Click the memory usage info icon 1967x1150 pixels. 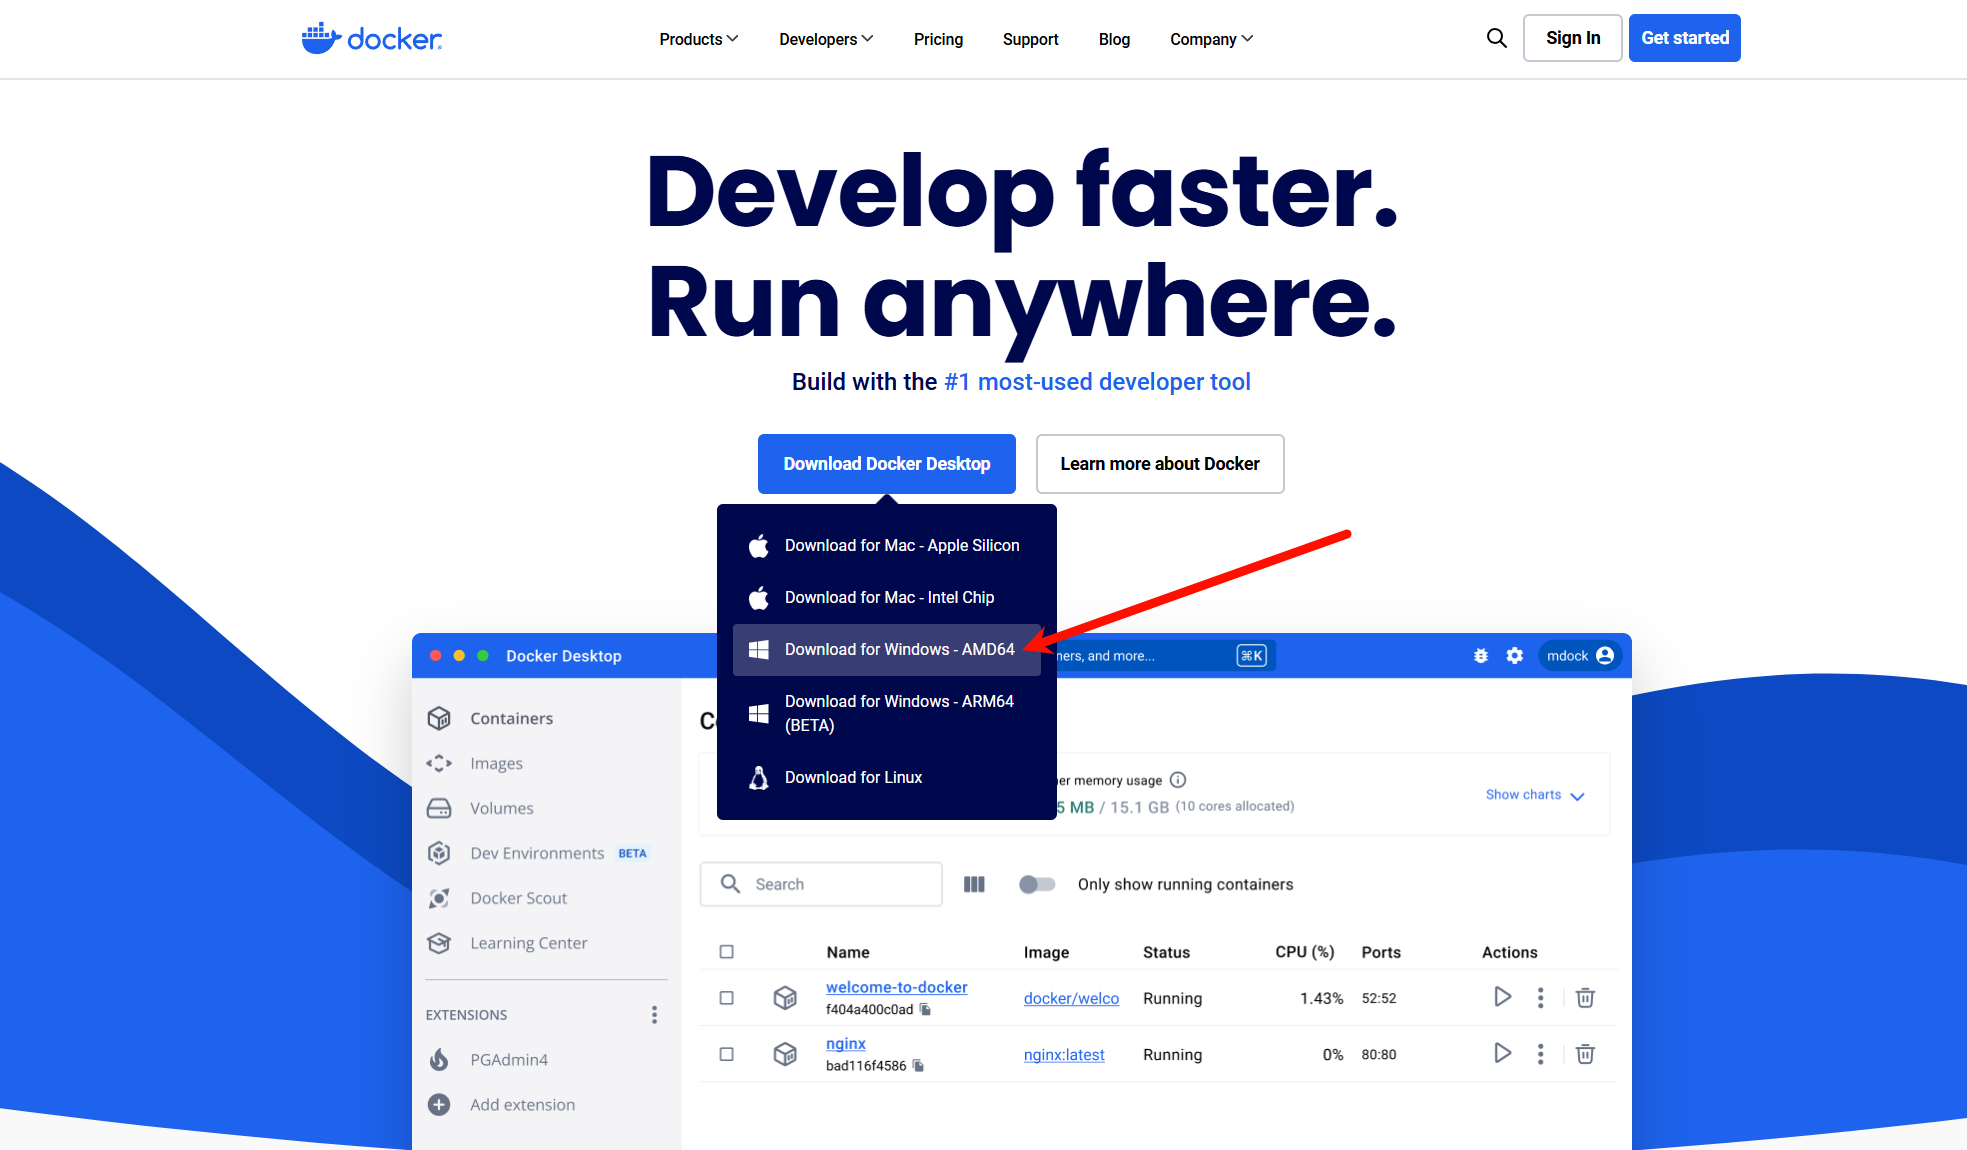1178,780
